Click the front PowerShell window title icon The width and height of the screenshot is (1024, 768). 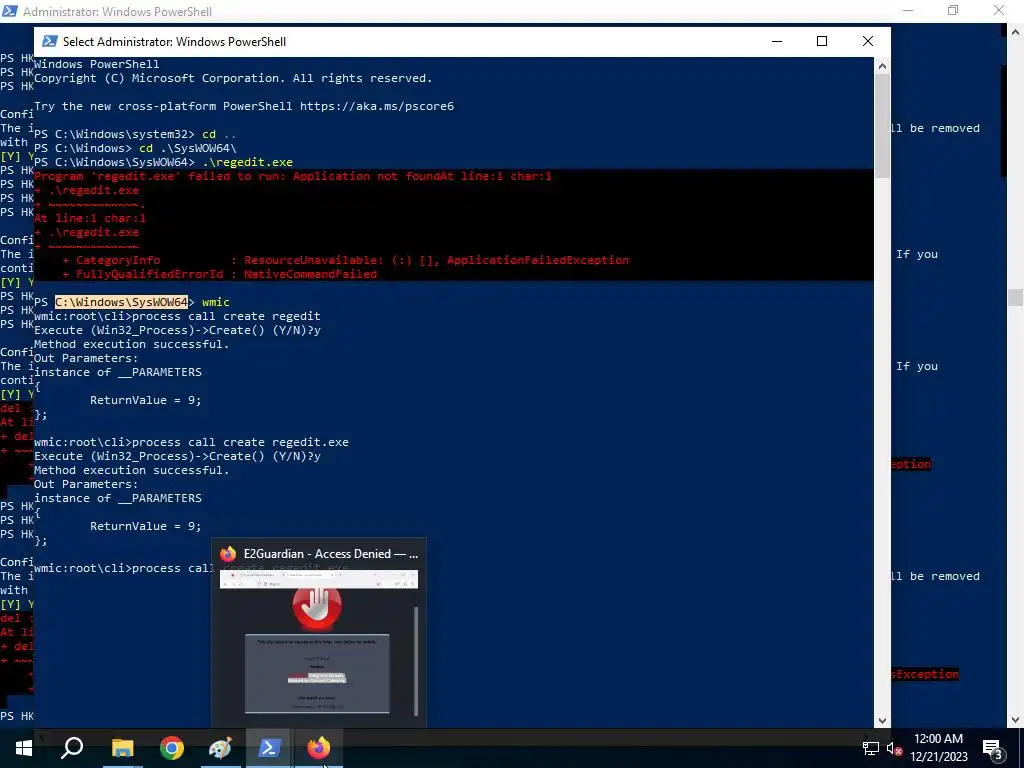[49, 41]
